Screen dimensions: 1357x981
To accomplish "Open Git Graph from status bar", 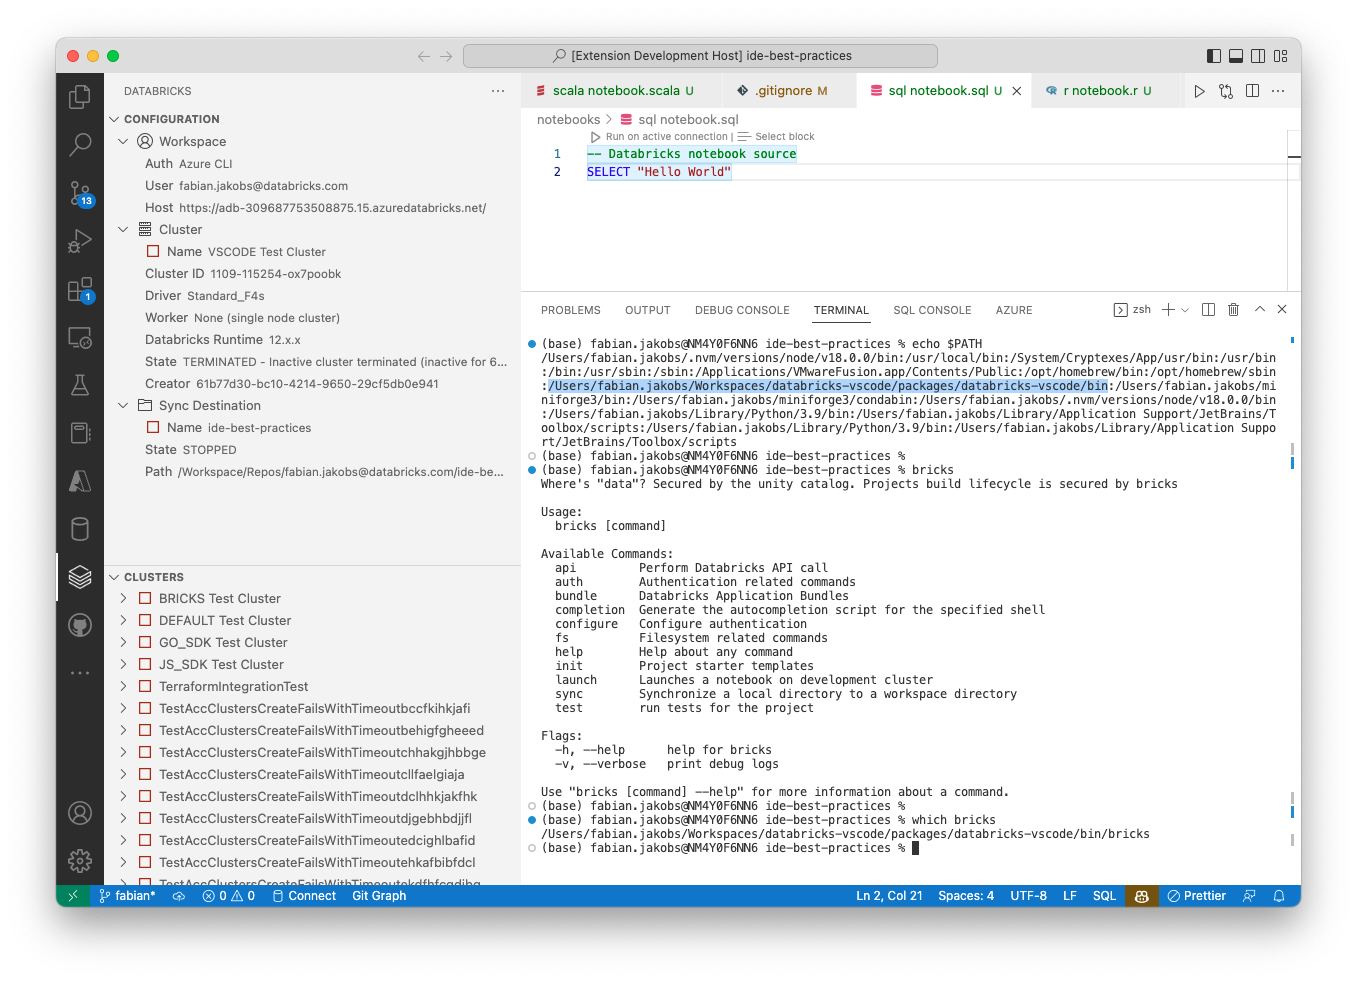I will (x=379, y=896).
